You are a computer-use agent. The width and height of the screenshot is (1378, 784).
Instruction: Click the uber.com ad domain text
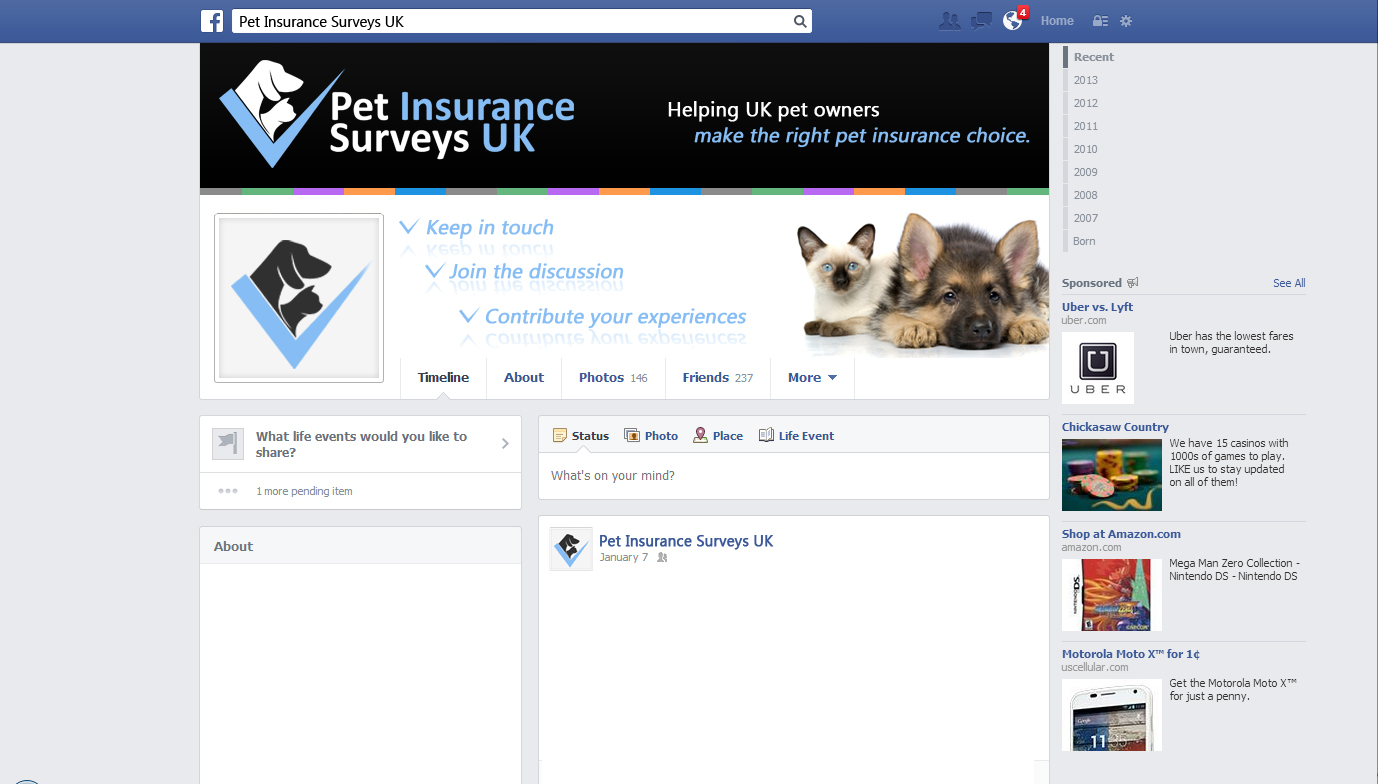1084,321
